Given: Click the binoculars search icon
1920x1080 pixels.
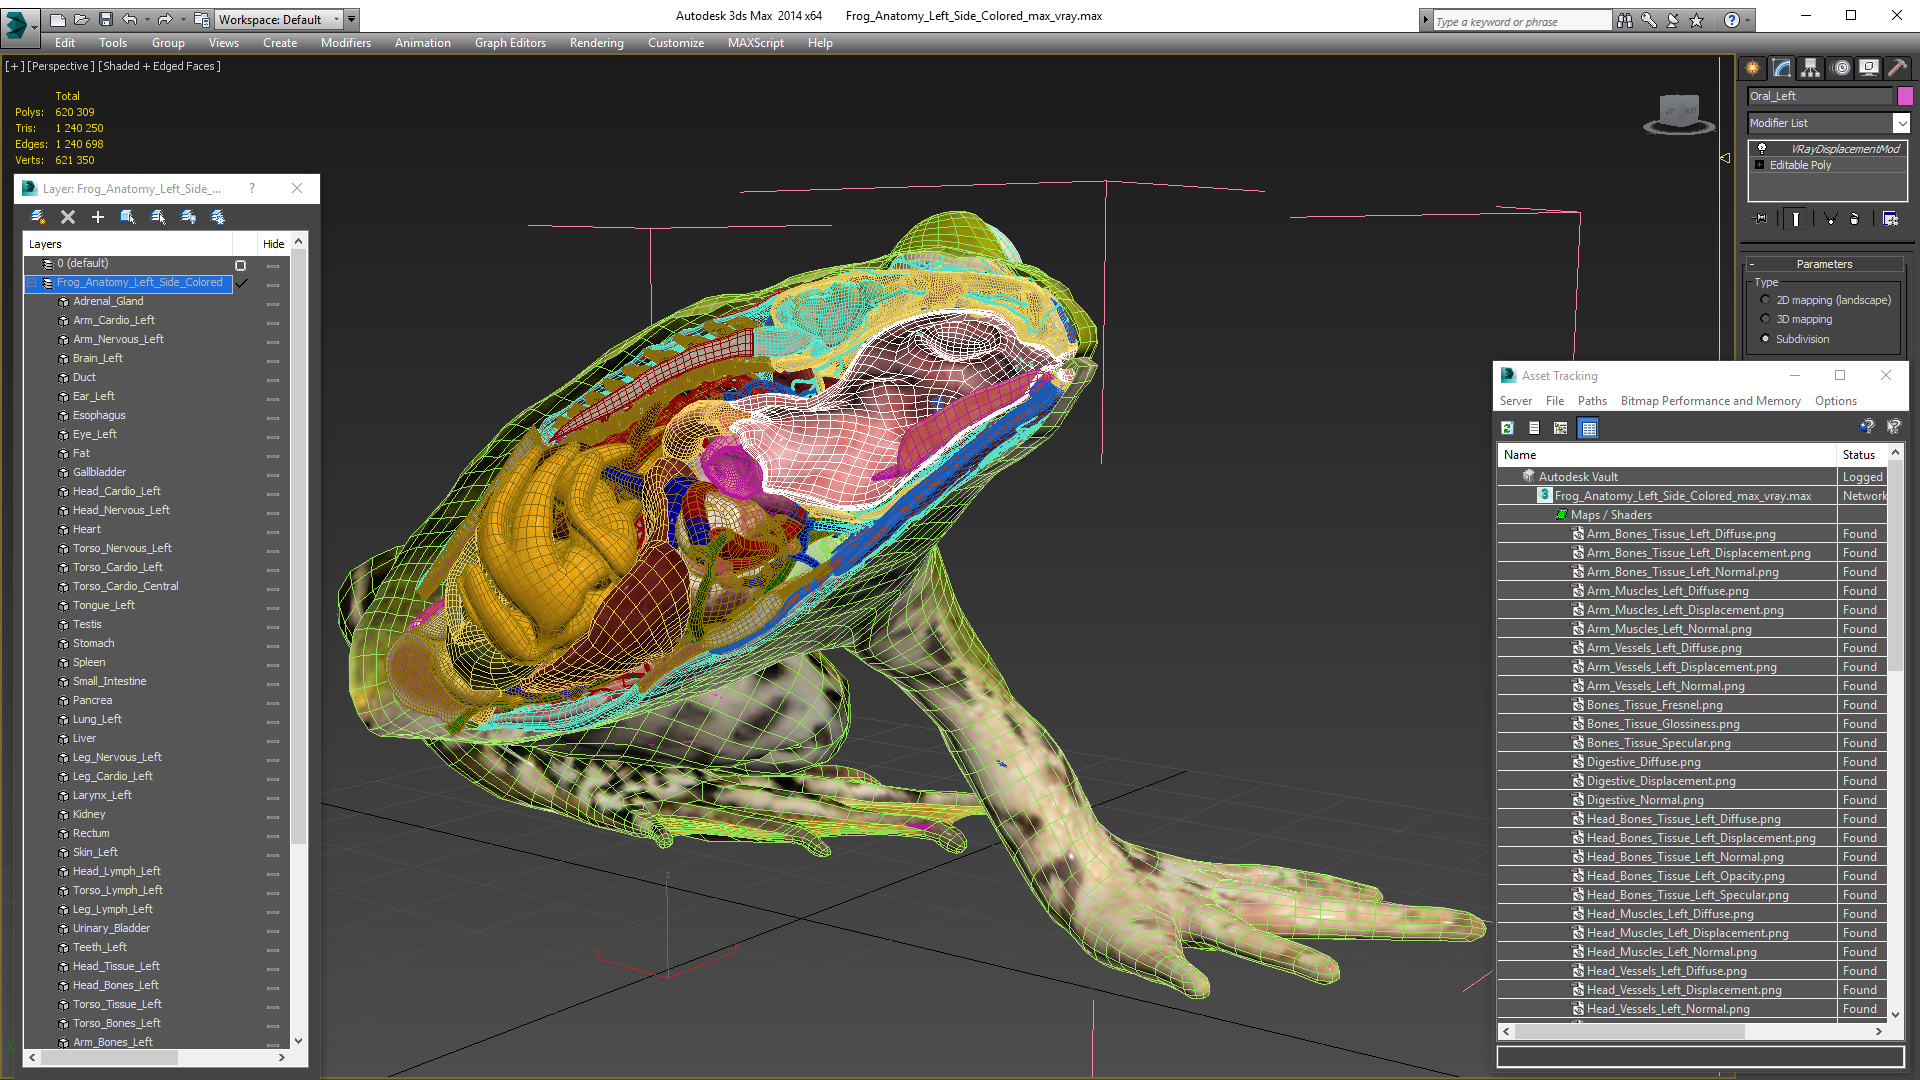Looking at the screenshot, I should (1625, 20).
